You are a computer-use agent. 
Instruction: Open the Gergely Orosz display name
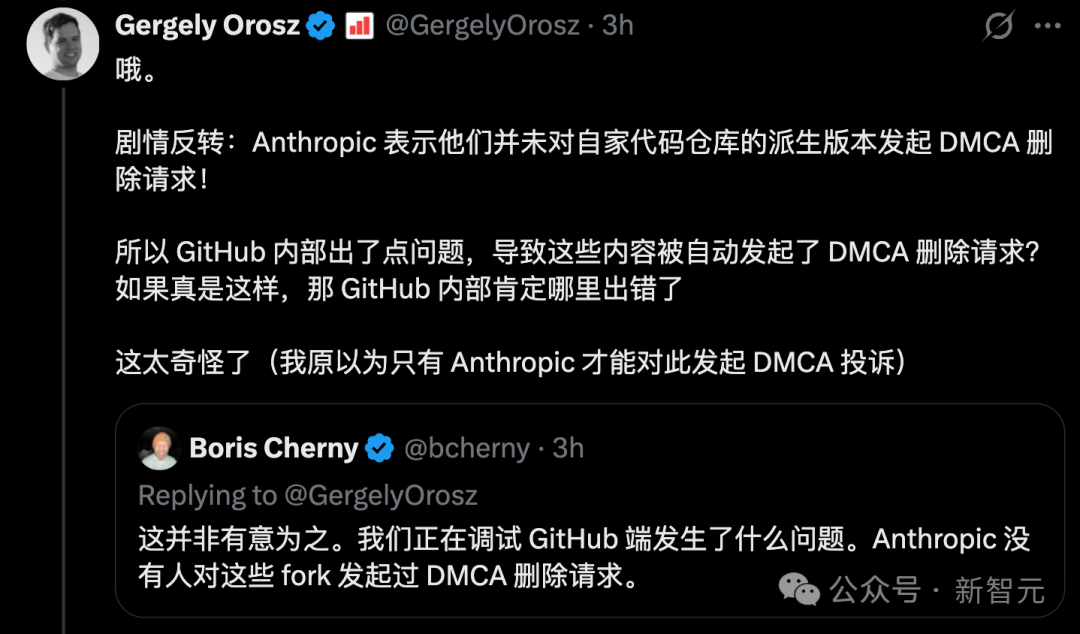208,26
